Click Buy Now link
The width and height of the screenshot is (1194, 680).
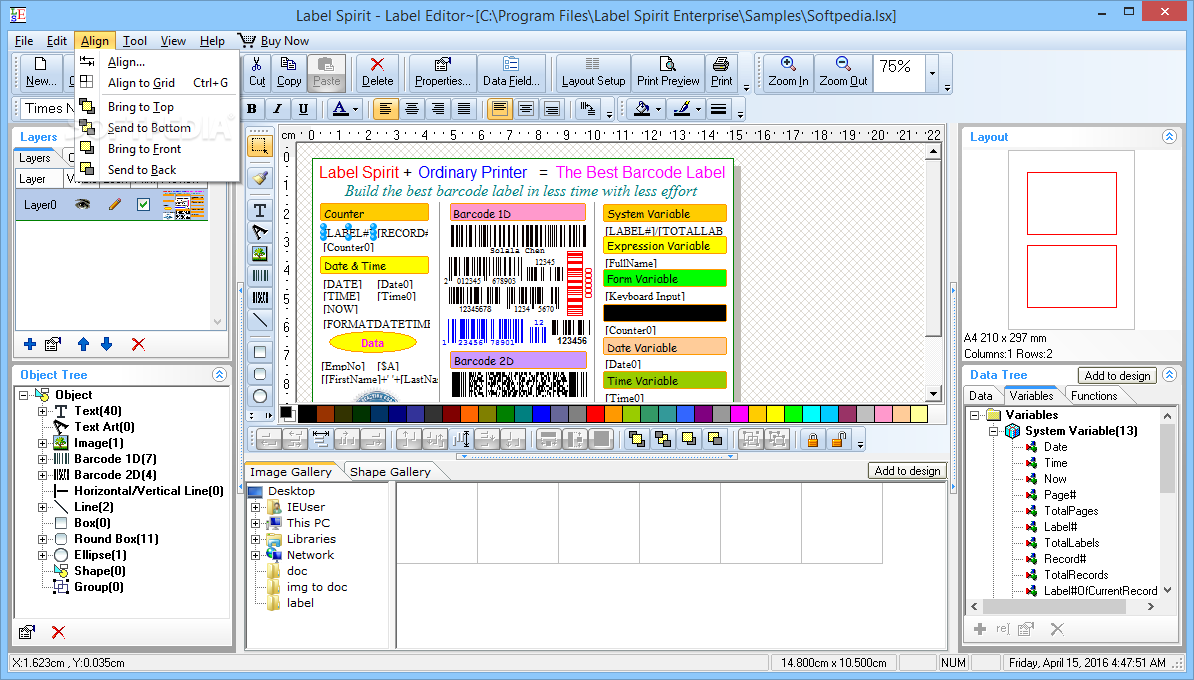[x=274, y=41]
